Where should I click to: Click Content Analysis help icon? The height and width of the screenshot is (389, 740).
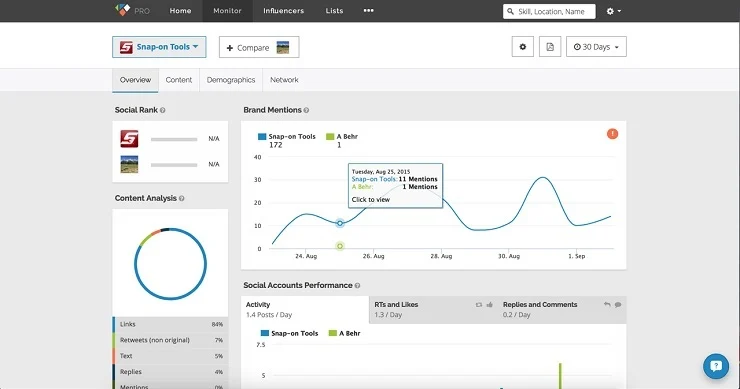click(x=182, y=198)
